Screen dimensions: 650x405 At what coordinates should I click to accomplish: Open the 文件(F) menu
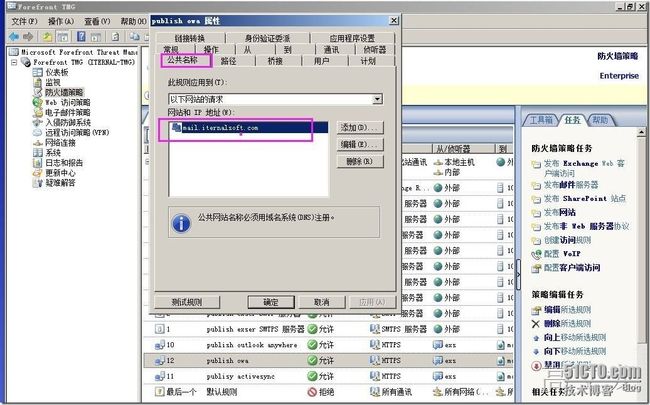pos(24,22)
